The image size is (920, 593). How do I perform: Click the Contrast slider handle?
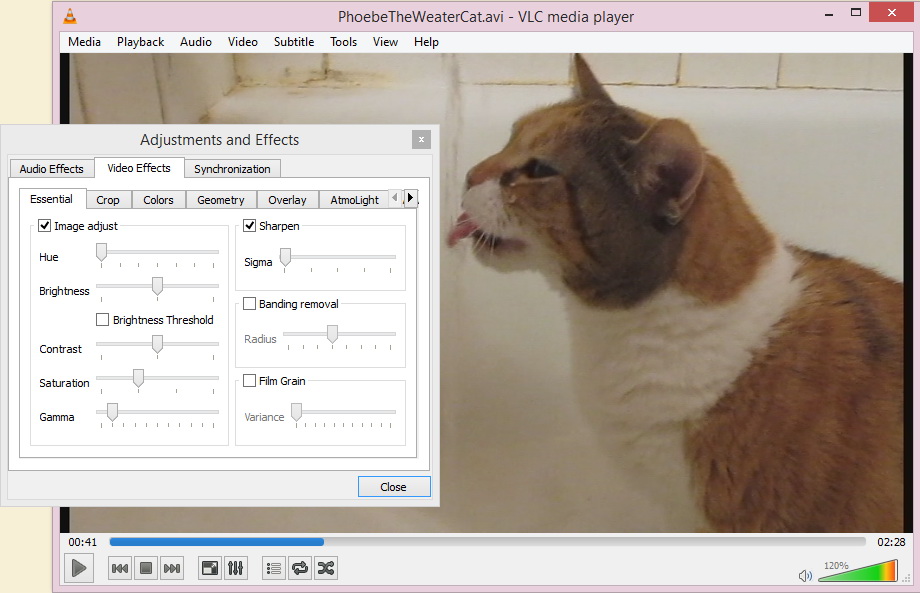coord(157,344)
